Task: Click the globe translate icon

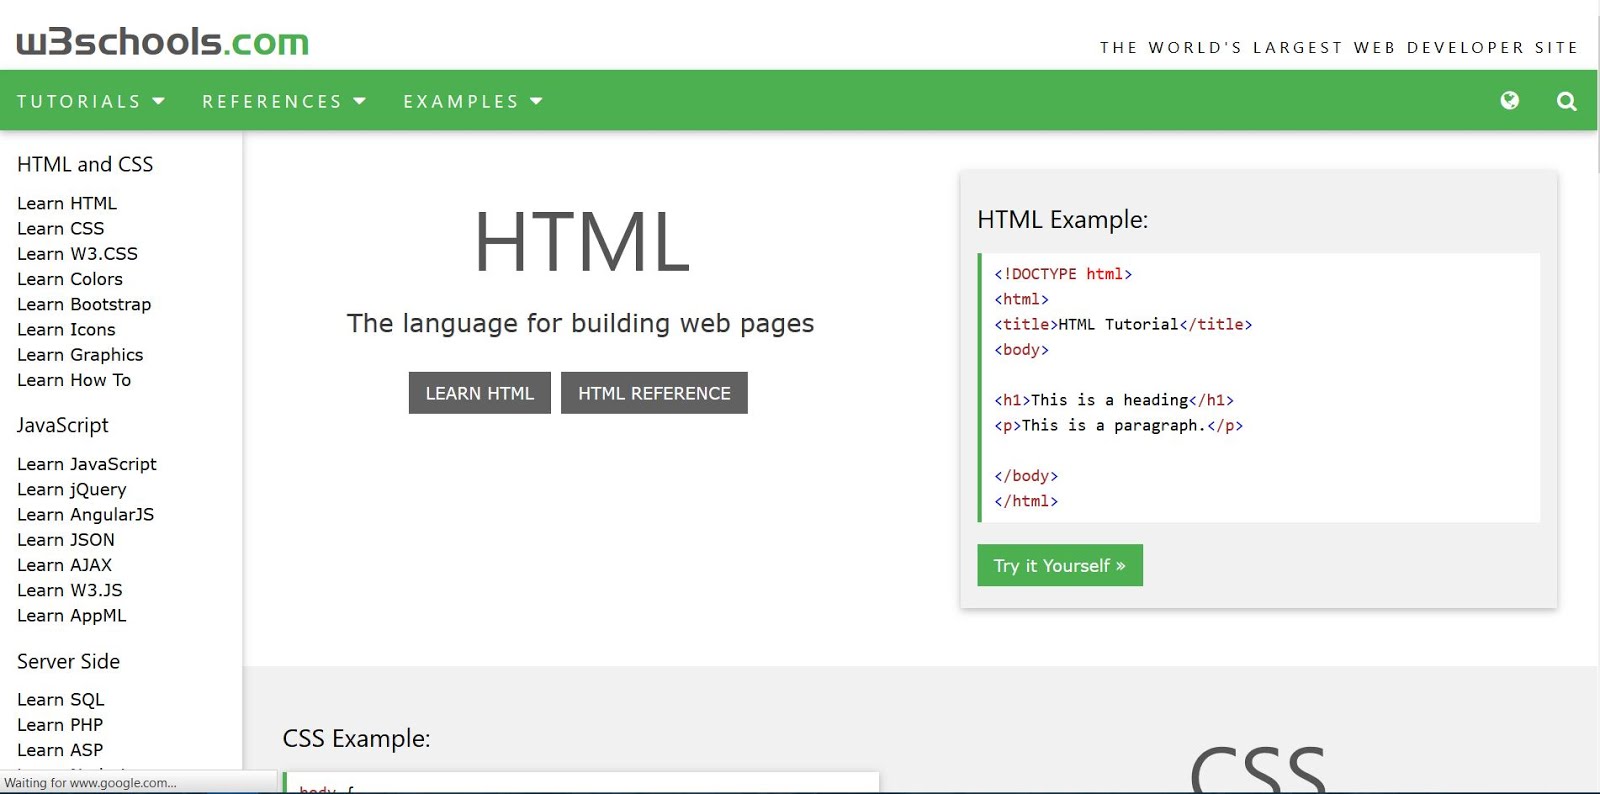Action: point(1510,100)
